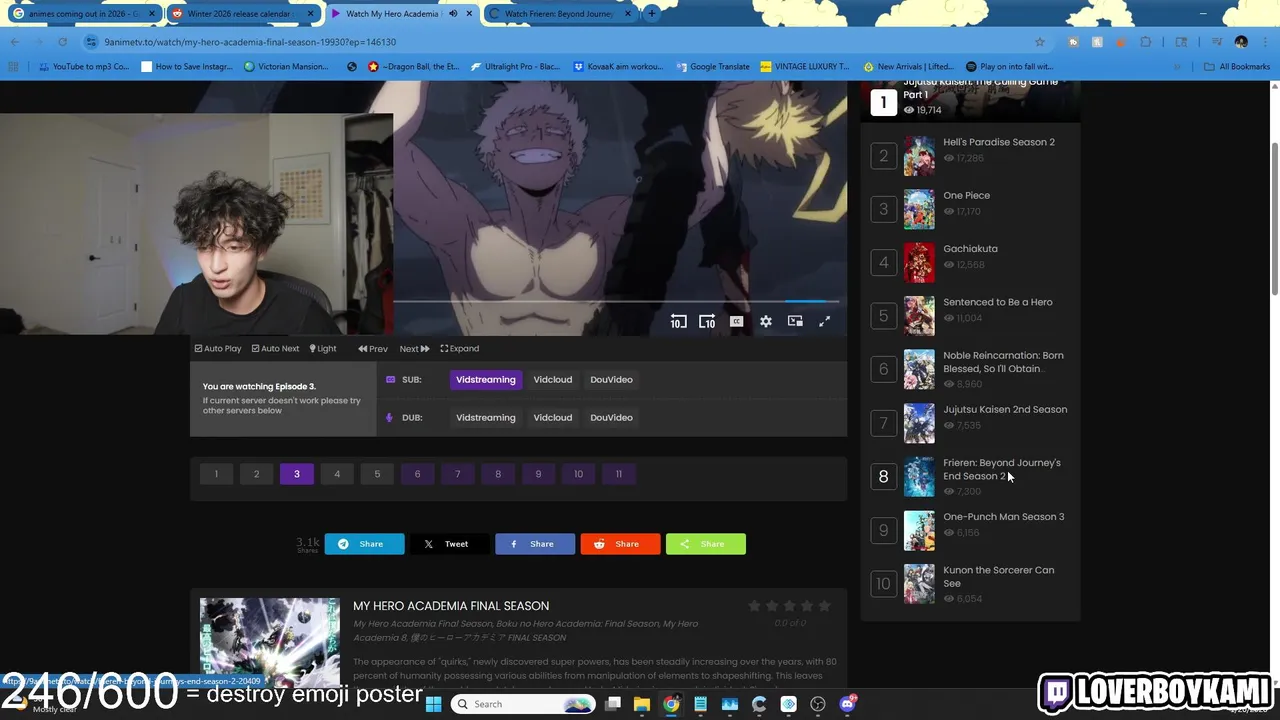Open Google Translate bookmark

click(712, 67)
